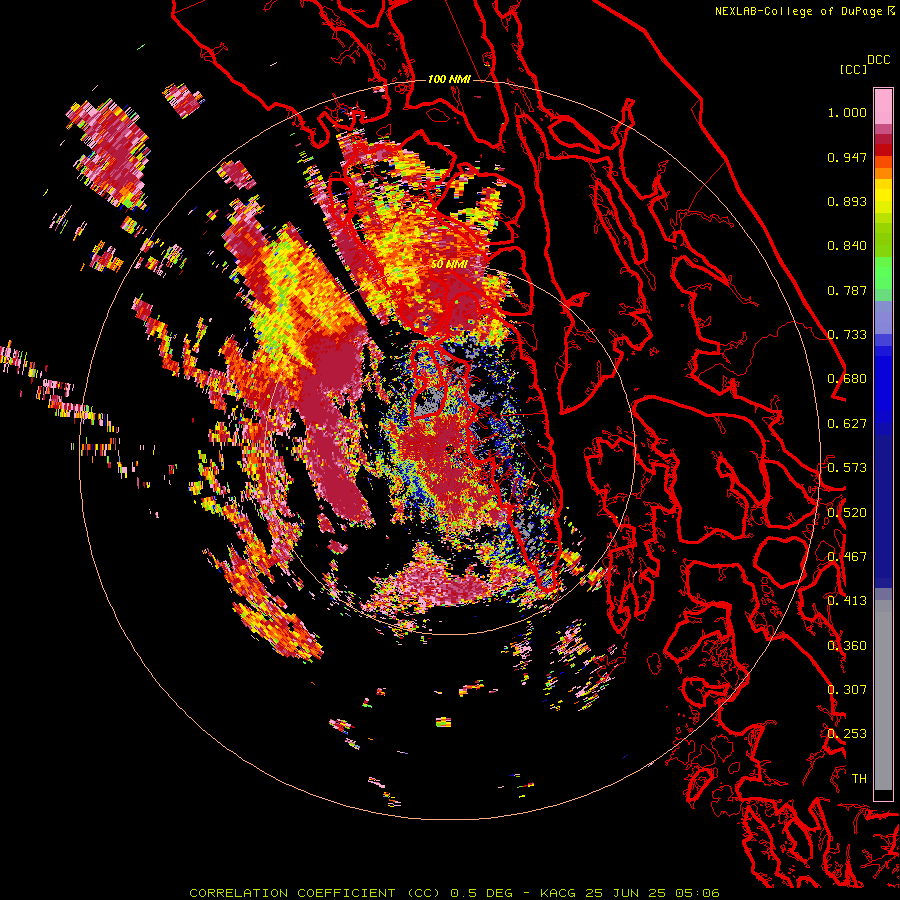The width and height of the screenshot is (900, 900).
Task: Pick the bright green segment of color bar
Action: pyautogui.click(x=883, y=273)
